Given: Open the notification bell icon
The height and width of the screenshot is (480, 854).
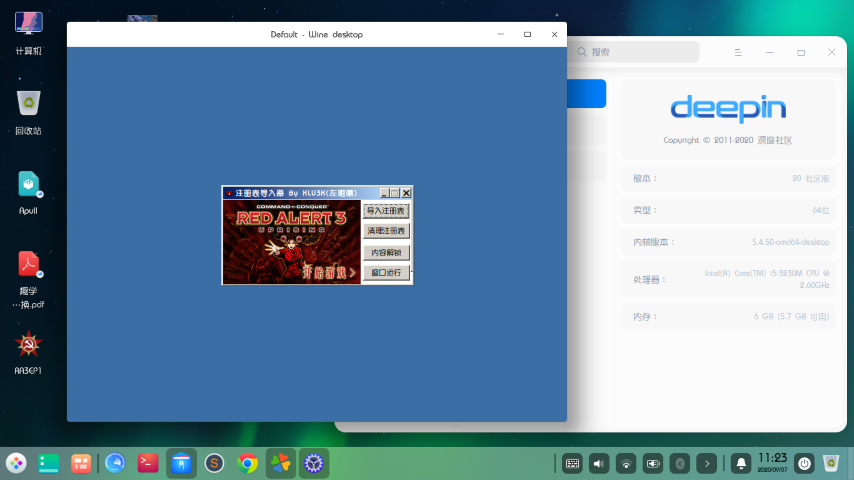Looking at the screenshot, I should [x=741, y=464].
